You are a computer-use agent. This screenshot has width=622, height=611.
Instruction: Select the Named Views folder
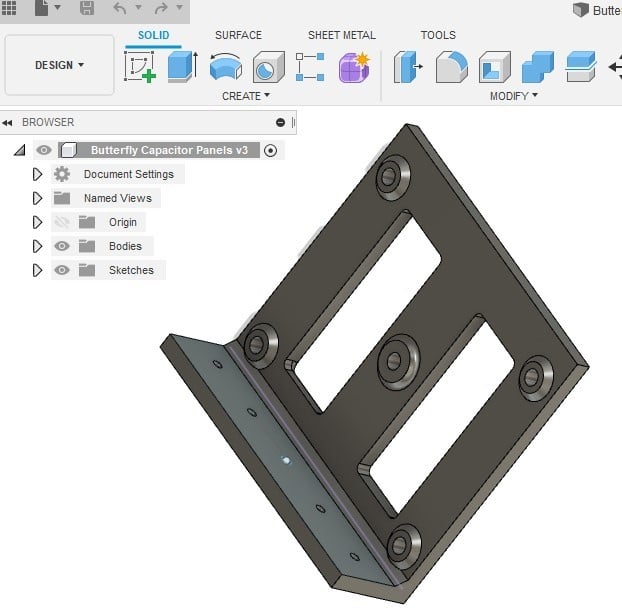click(x=117, y=198)
